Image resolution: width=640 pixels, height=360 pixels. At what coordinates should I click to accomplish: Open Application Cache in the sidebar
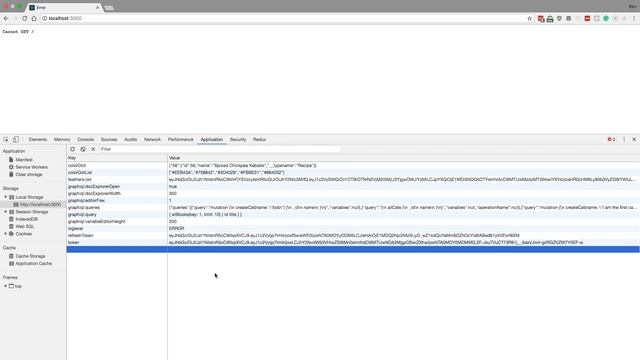click(33, 264)
